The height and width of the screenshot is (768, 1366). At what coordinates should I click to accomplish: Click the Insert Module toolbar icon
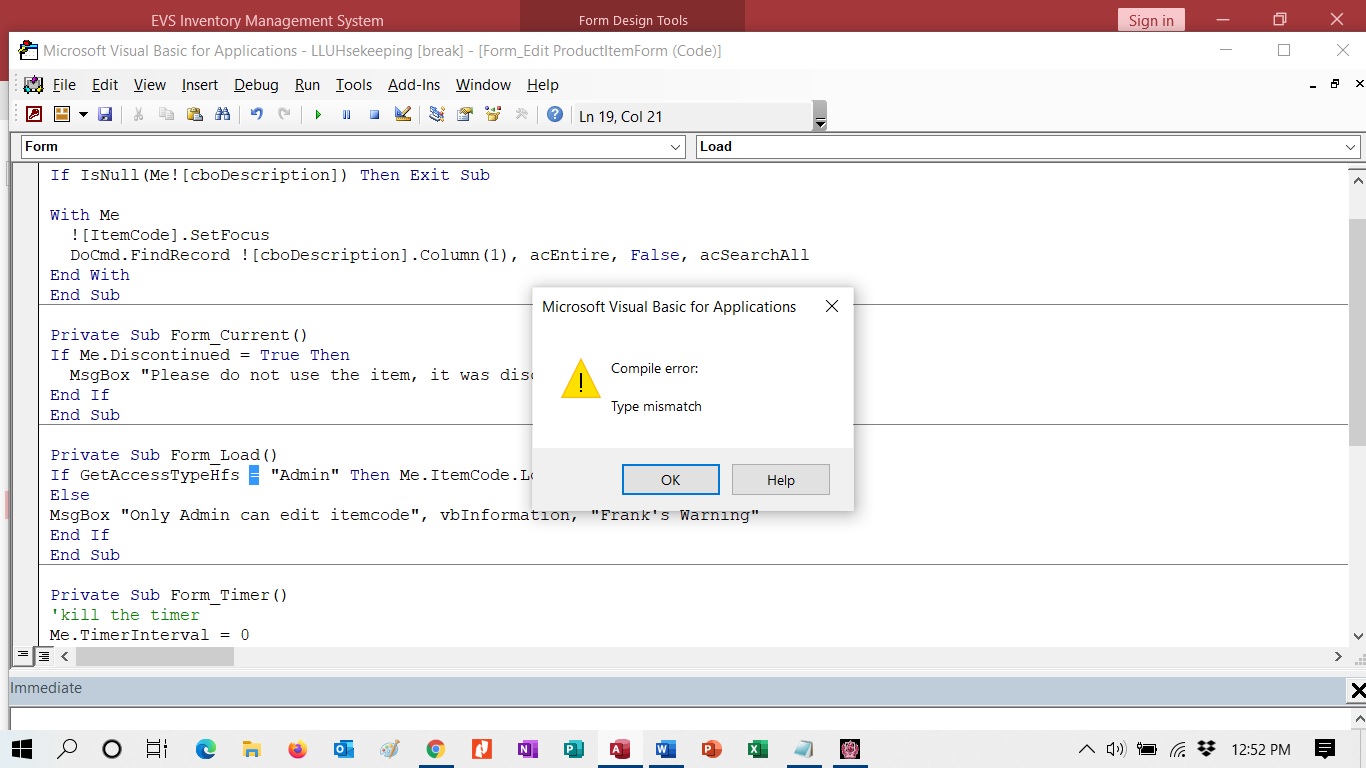62,115
